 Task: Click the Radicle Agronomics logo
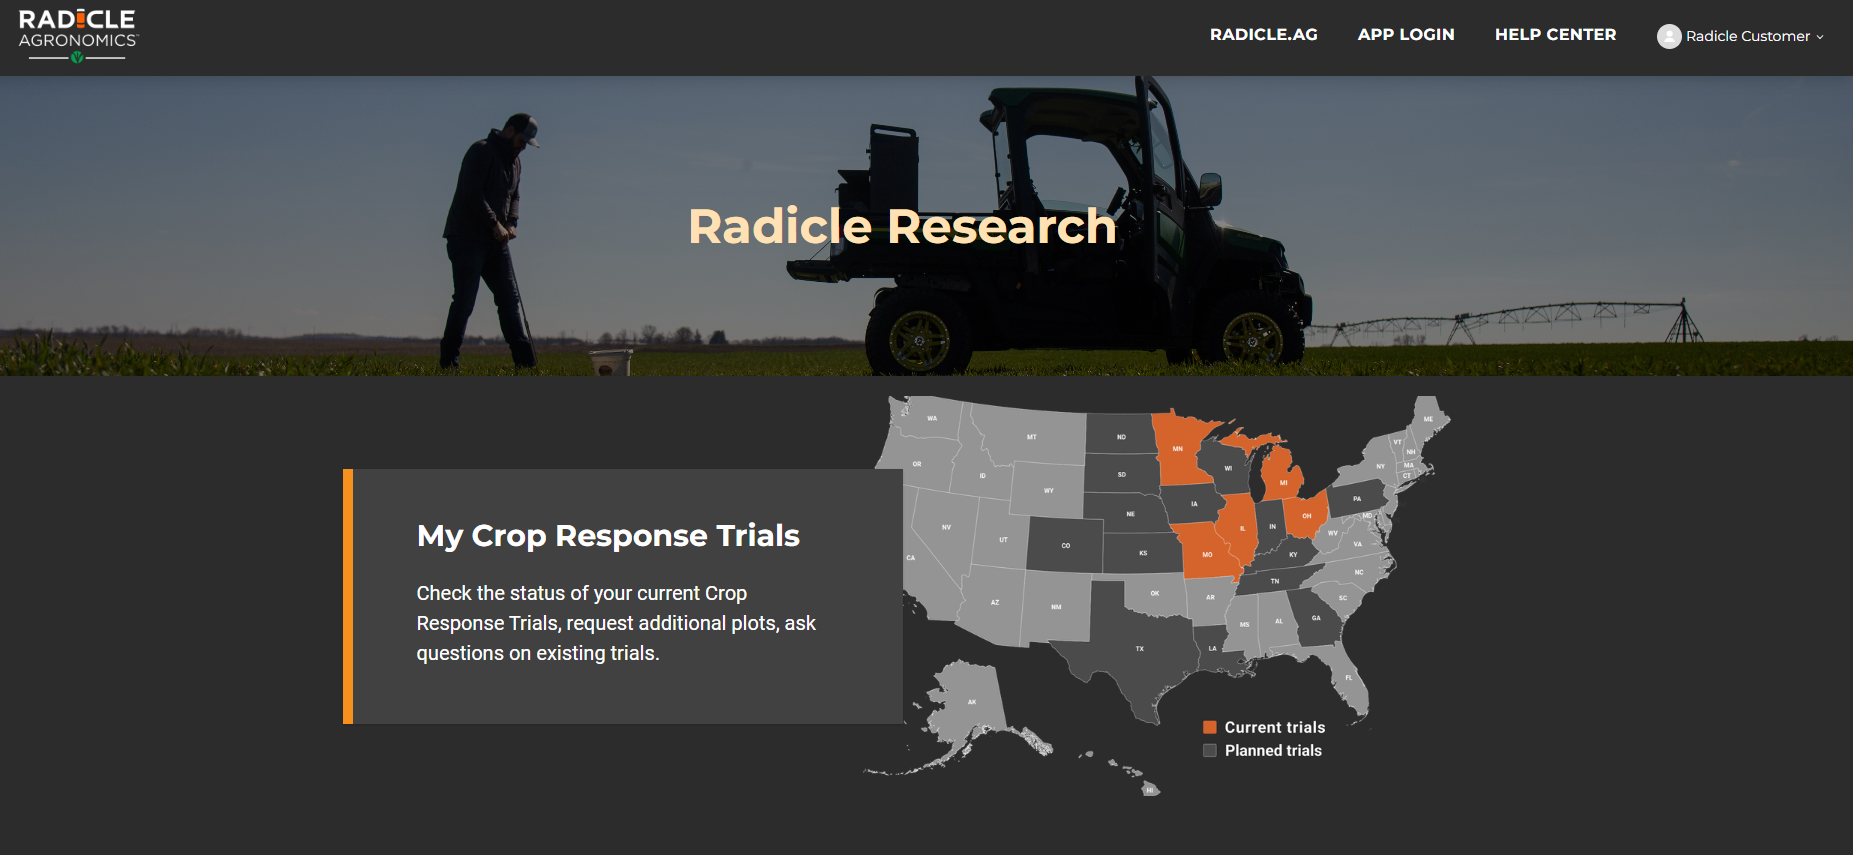(x=78, y=36)
